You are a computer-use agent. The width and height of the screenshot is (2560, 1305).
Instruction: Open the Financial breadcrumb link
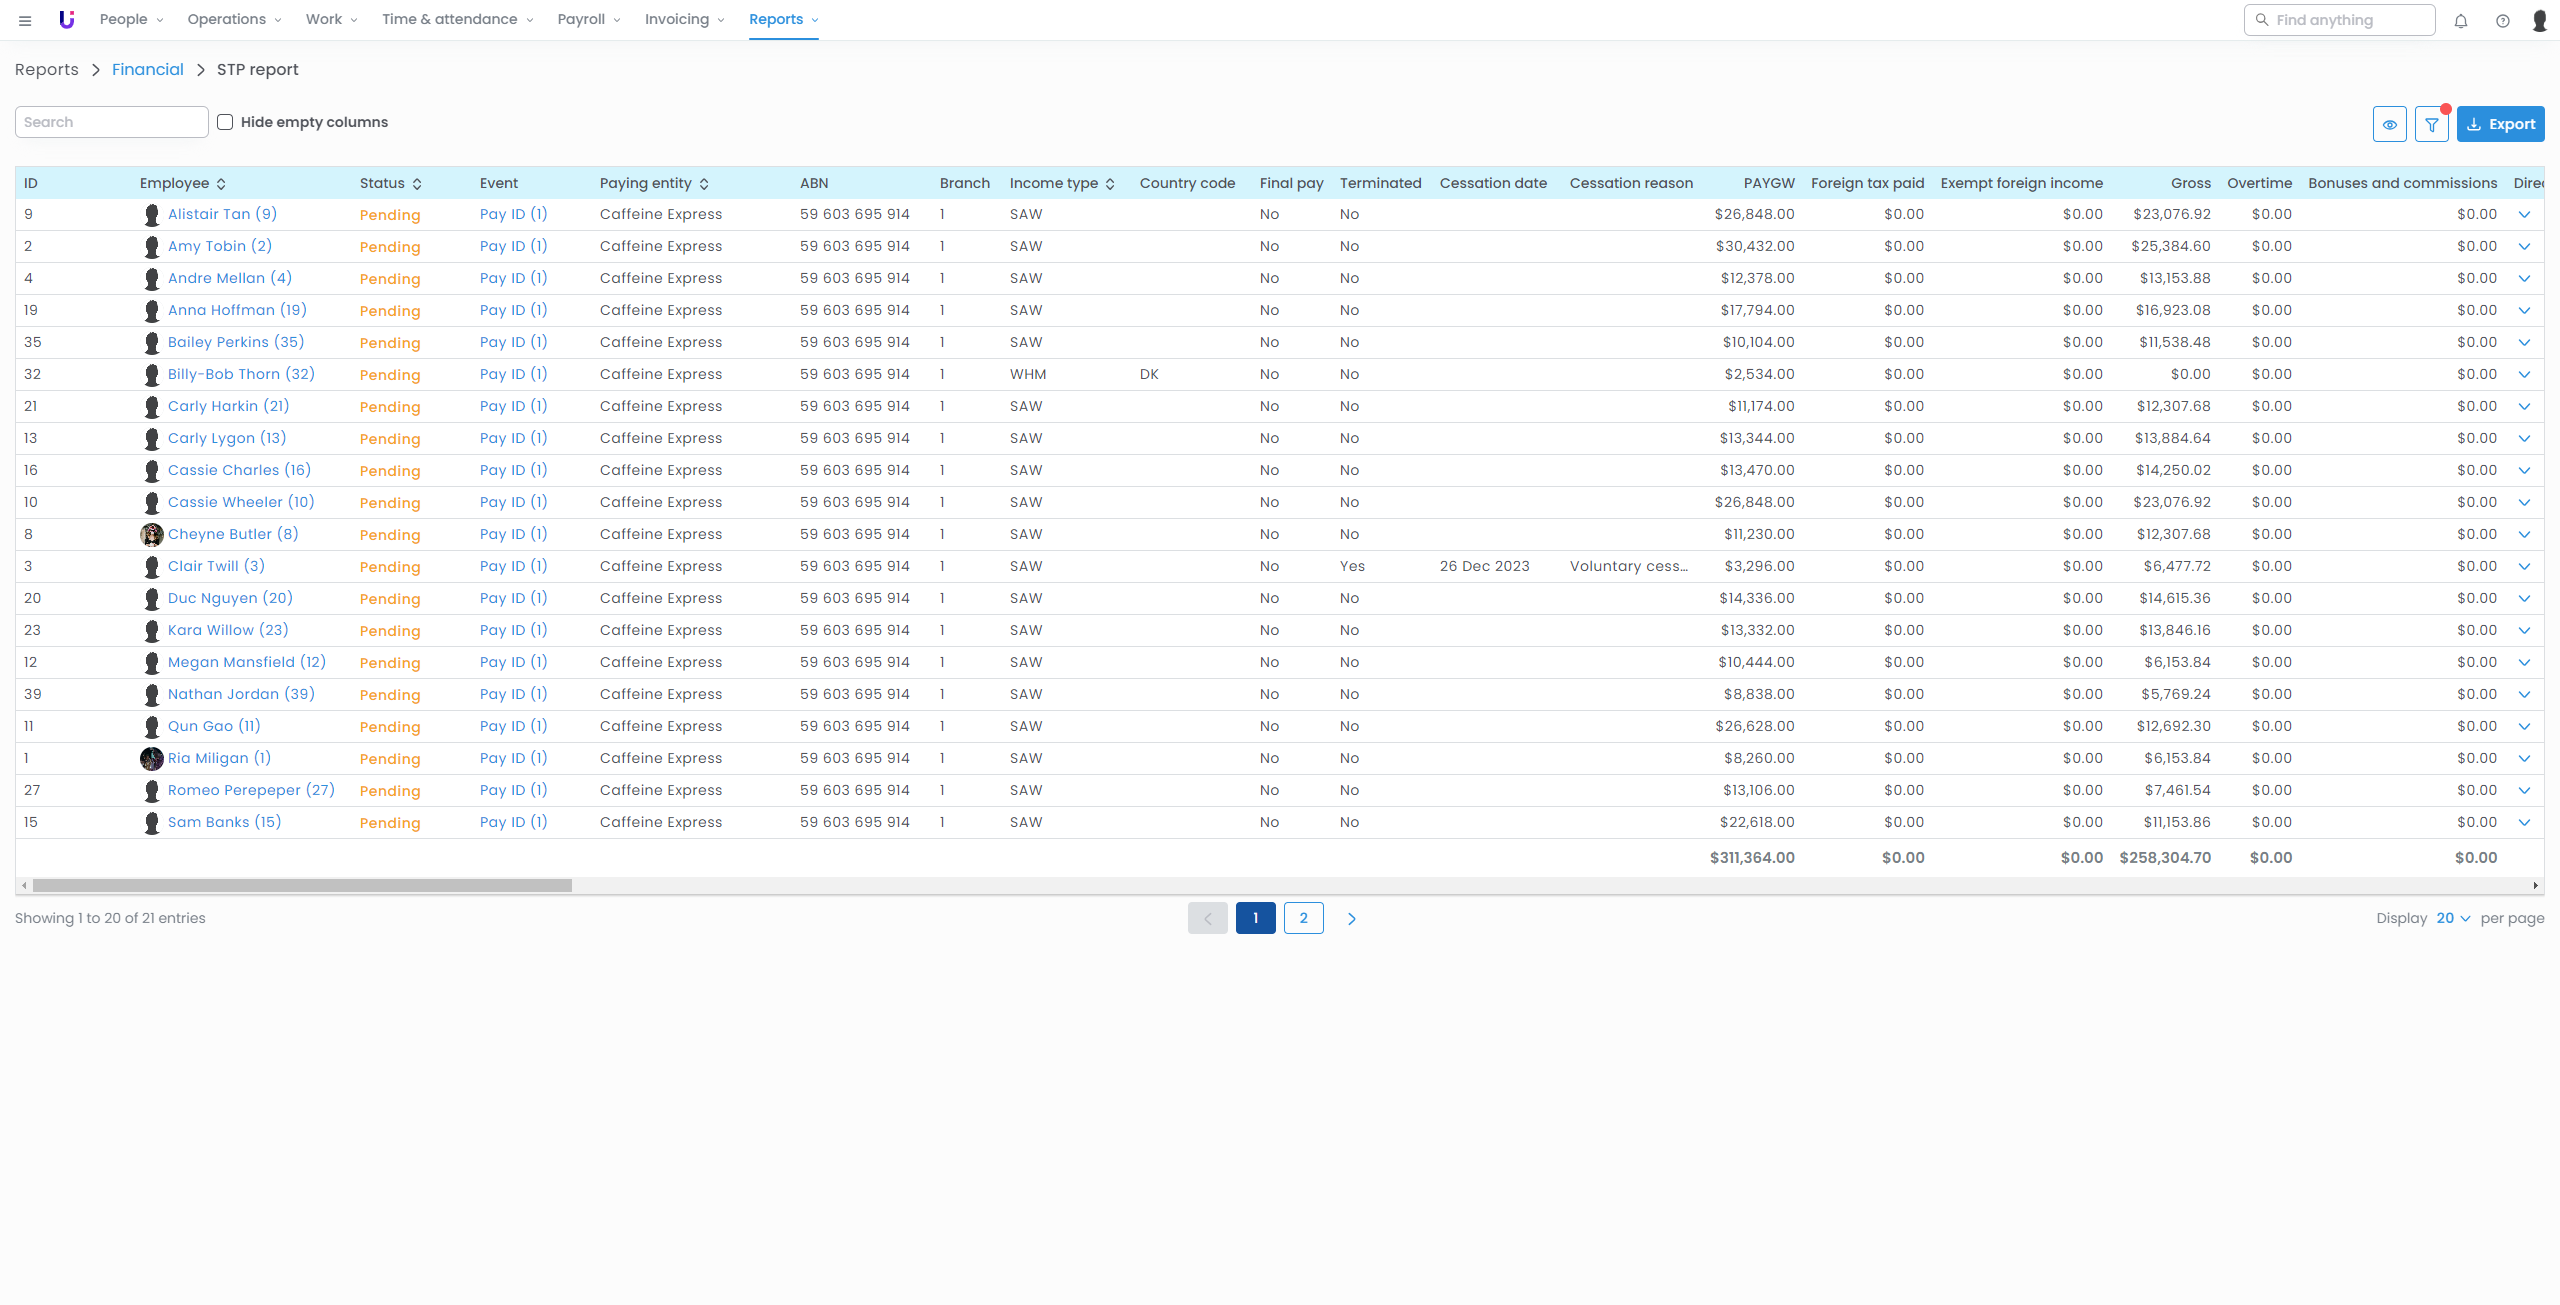[x=148, y=69]
